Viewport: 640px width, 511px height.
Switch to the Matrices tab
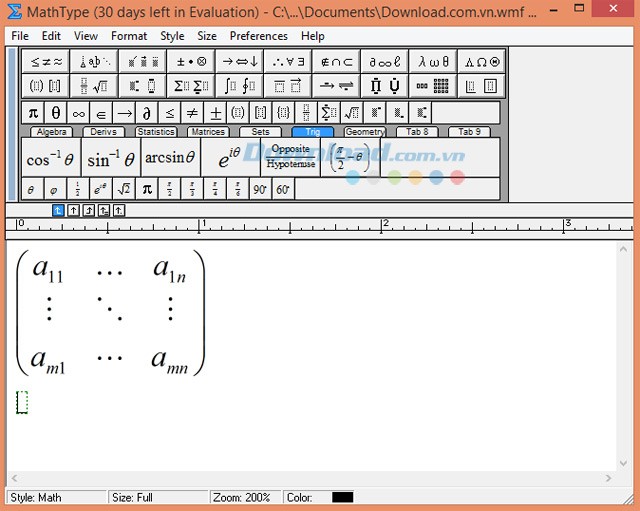pos(208,132)
